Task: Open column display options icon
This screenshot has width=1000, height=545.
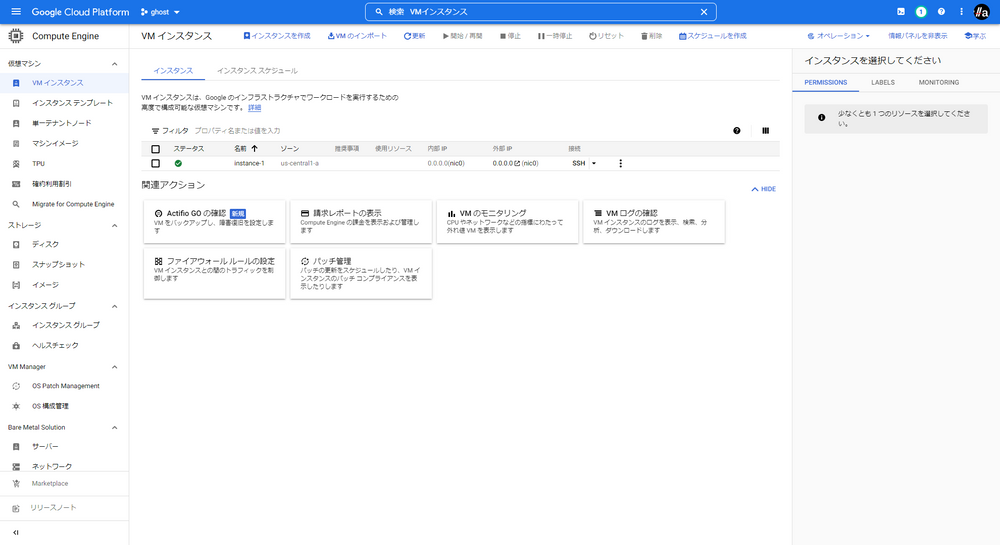Action: [x=765, y=131]
